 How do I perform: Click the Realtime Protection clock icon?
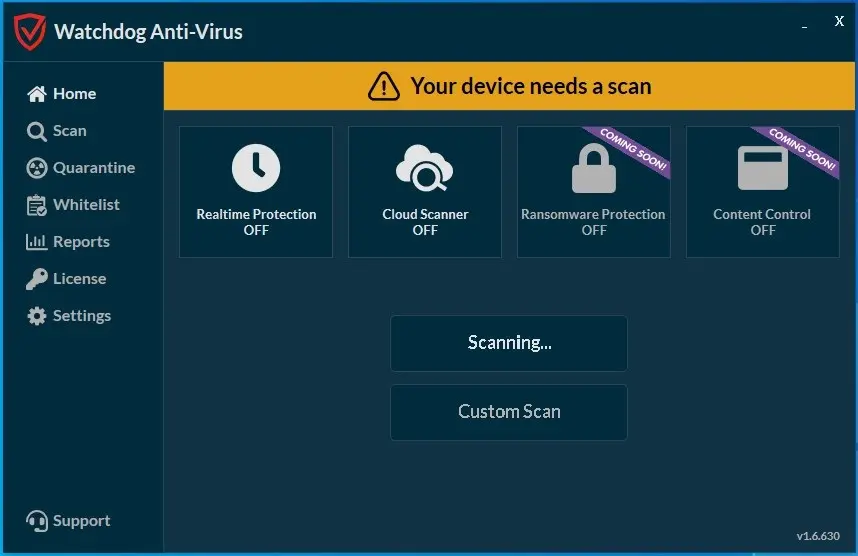pos(256,168)
